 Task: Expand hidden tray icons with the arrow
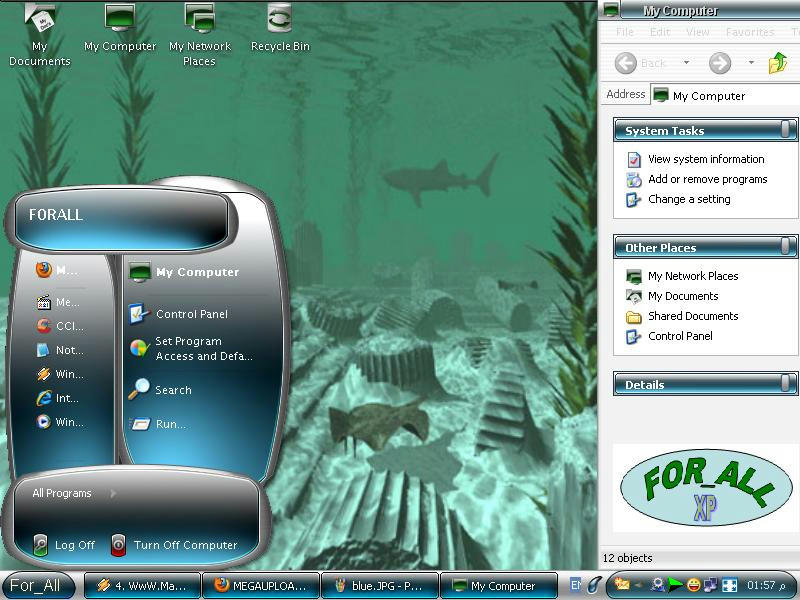coord(638,585)
